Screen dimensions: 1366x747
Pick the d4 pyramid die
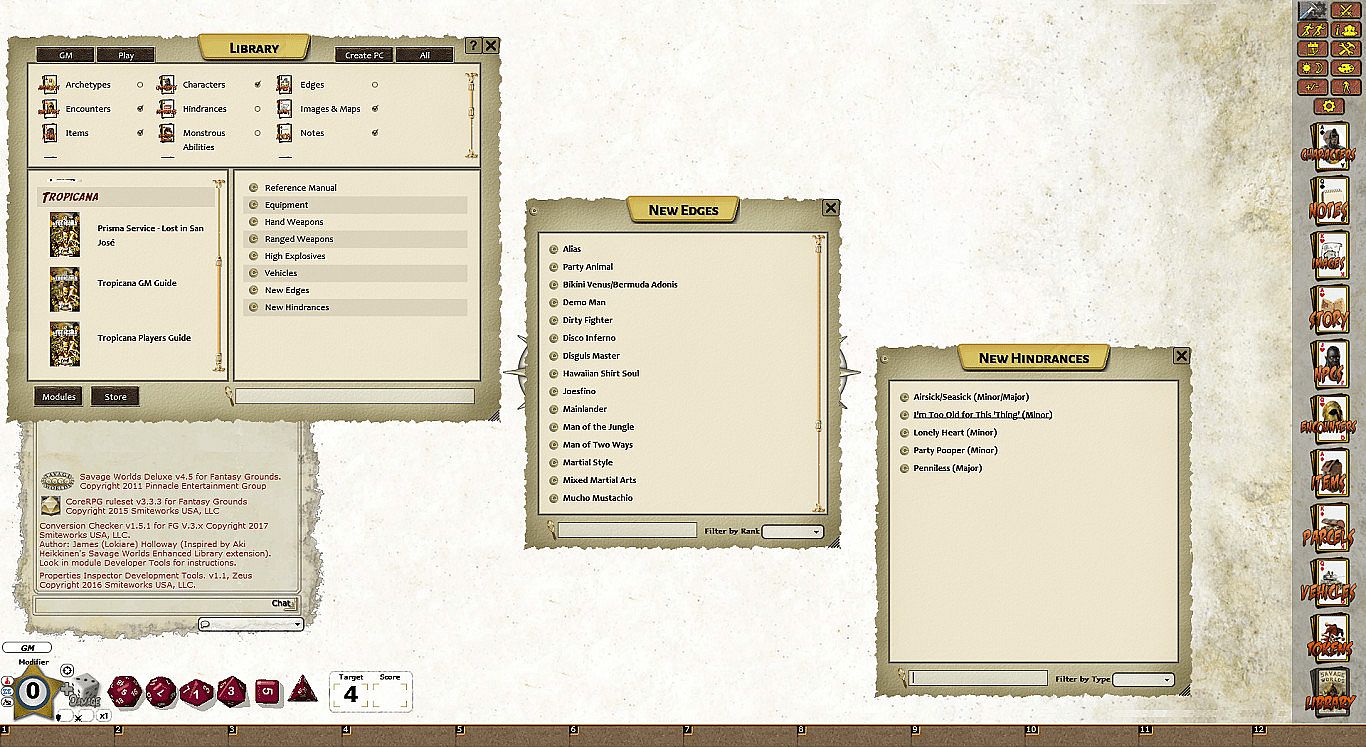tap(303, 690)
